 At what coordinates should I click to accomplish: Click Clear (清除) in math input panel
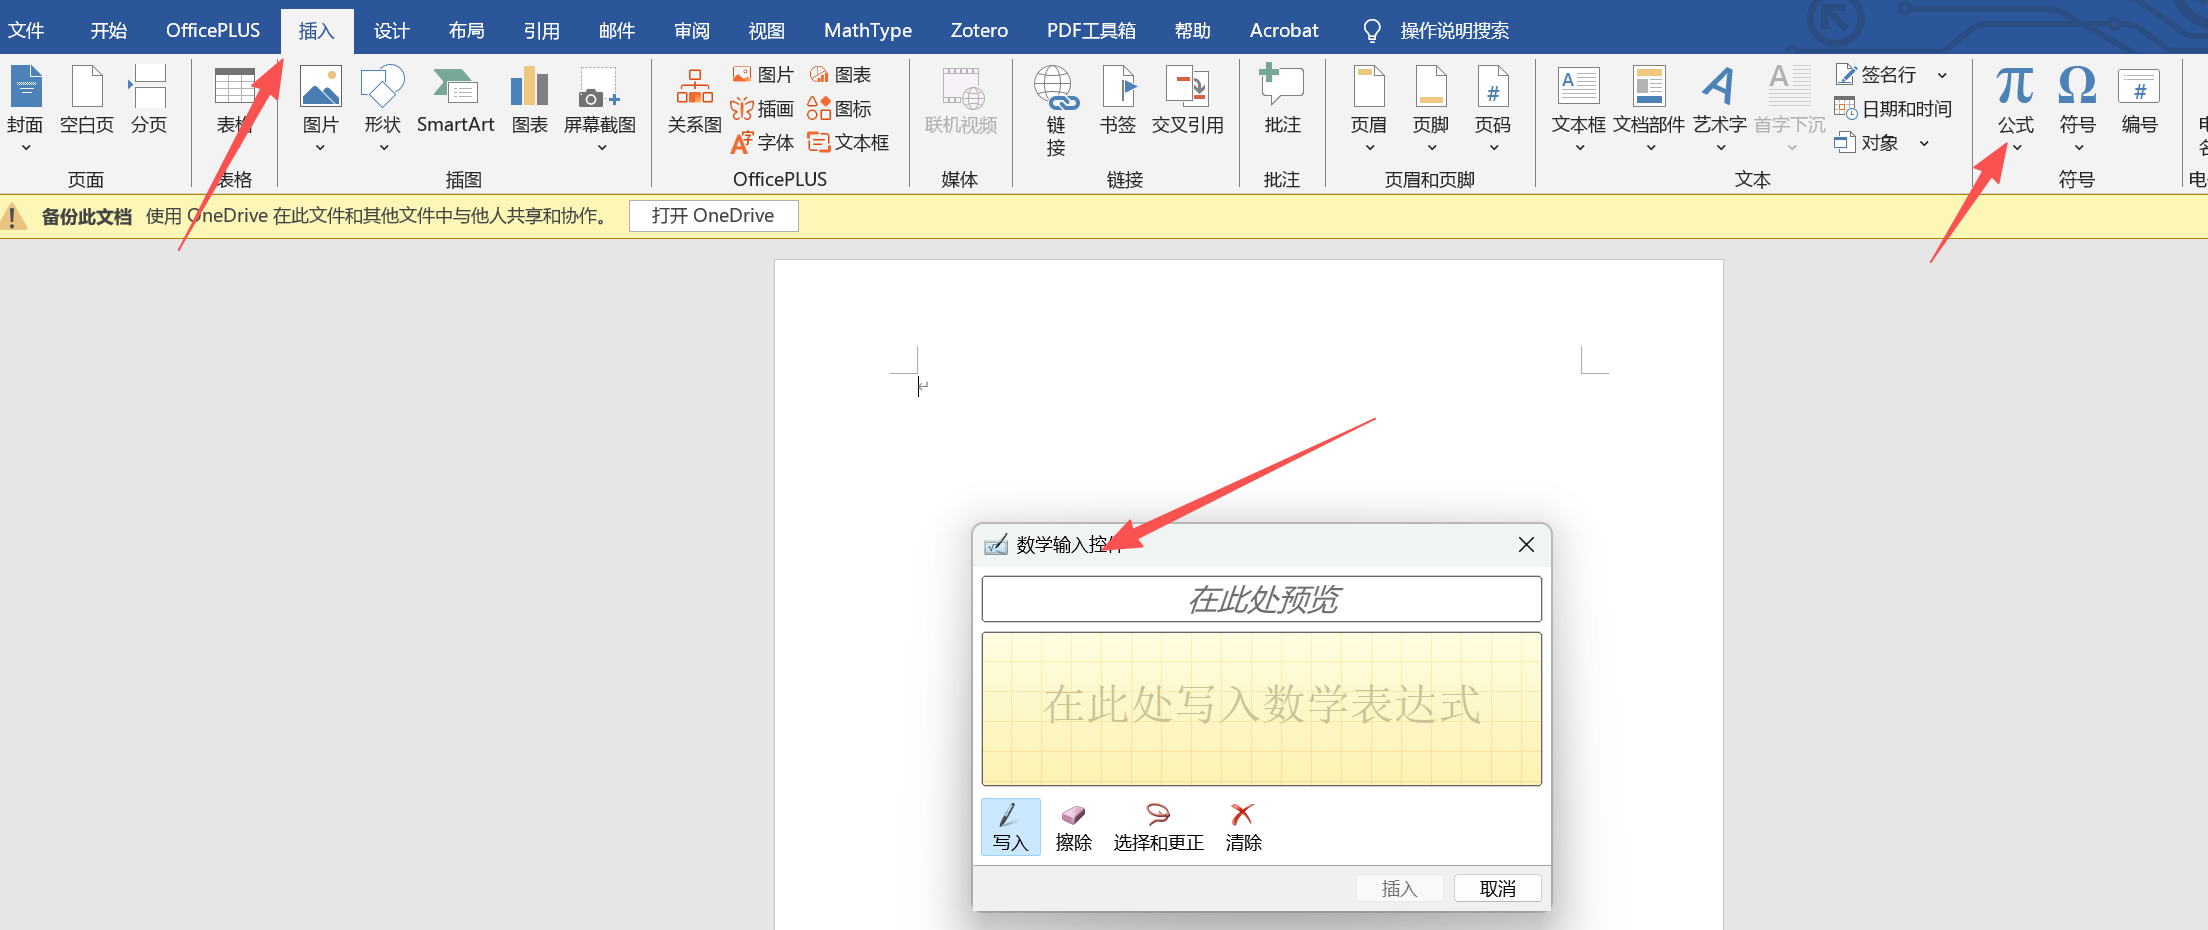pos(1243,827)
